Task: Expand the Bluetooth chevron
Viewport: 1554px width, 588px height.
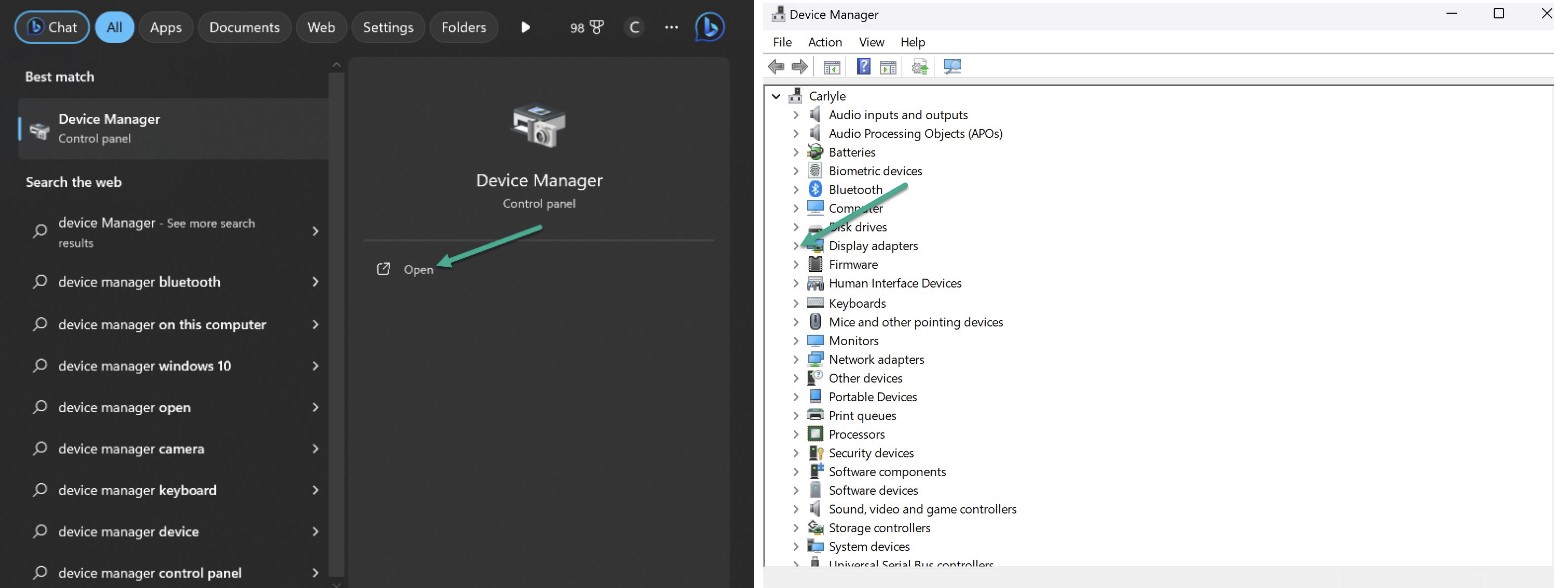Action: (796, 190)
